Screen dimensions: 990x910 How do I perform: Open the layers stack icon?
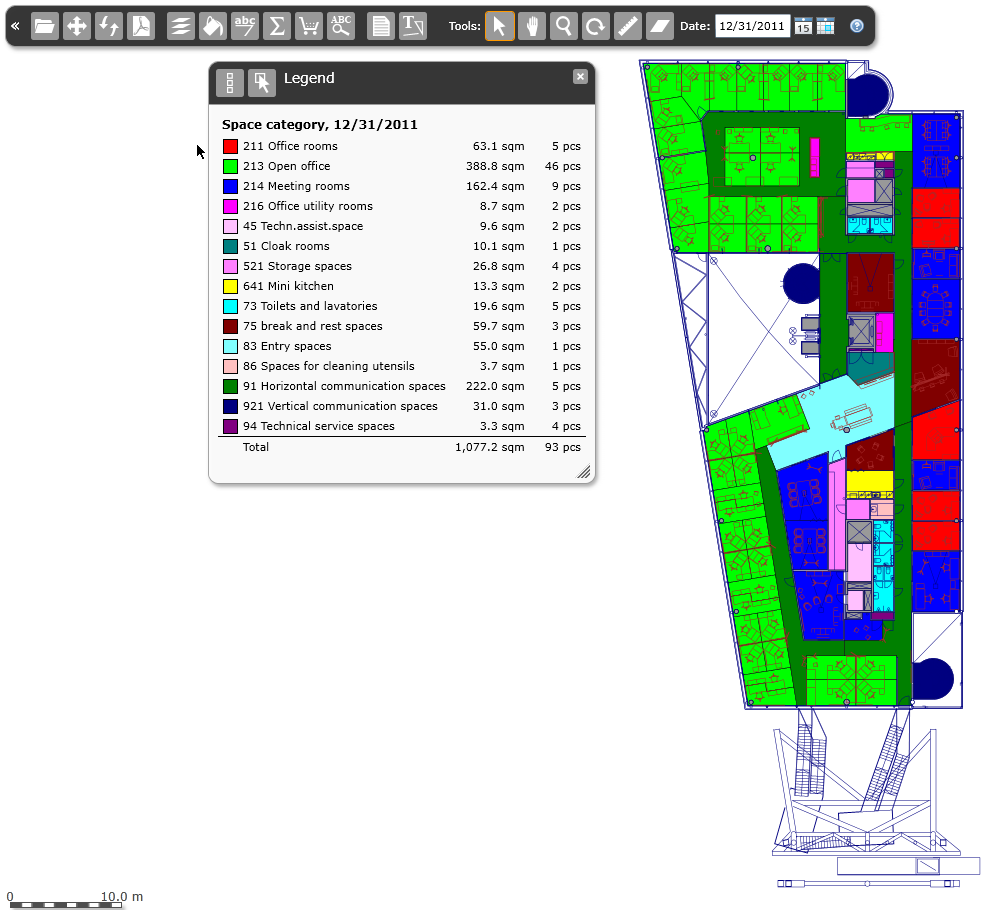181,26
